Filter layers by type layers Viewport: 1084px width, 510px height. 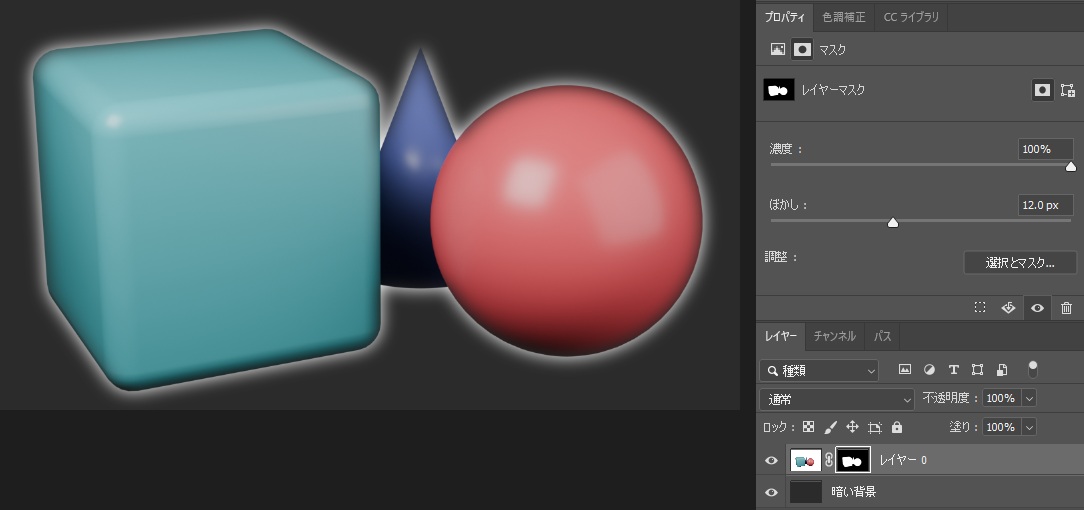point(953,370)
